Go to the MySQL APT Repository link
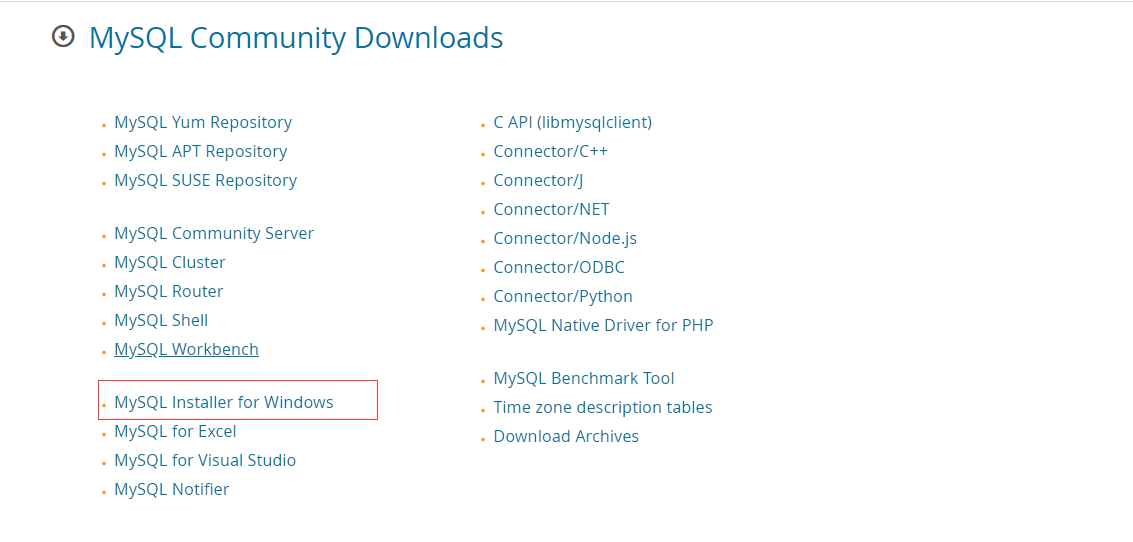This screenshot has height=542, width=1133. pyautogui.click(x=200, y=152)
